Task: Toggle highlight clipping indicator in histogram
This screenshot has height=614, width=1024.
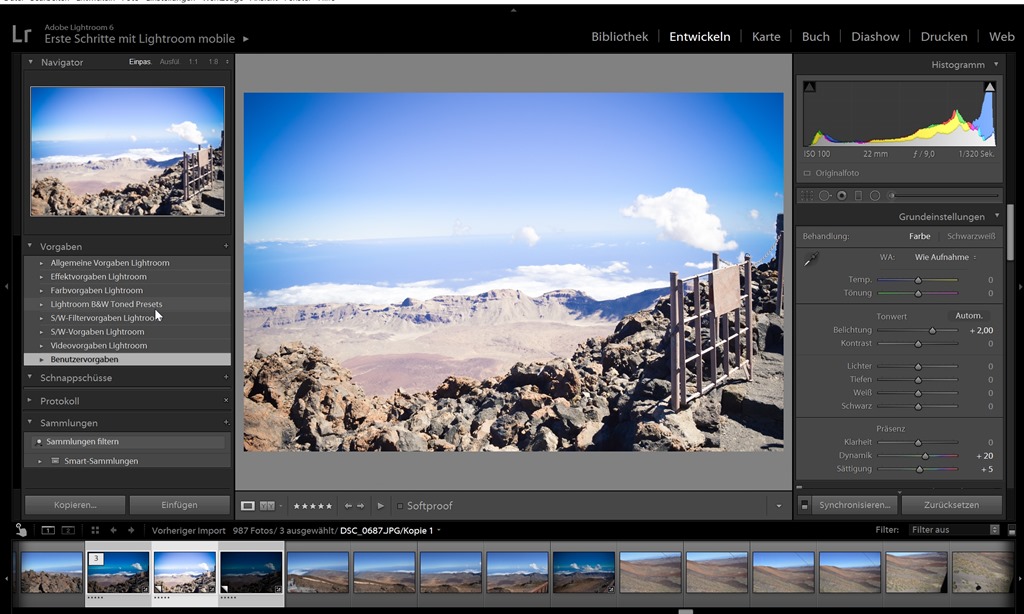Action: 990,87
